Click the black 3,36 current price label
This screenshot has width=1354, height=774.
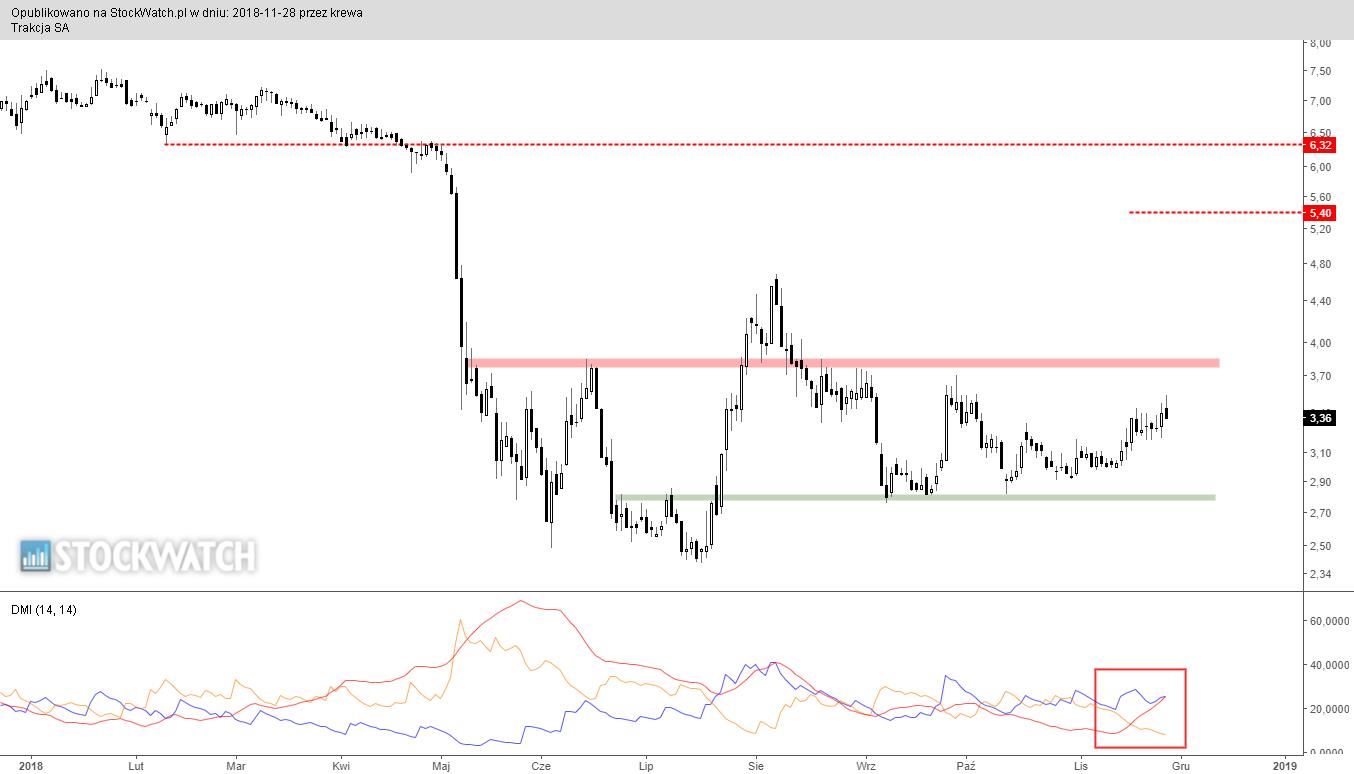pyautogui.click(x=1320, y=418)
